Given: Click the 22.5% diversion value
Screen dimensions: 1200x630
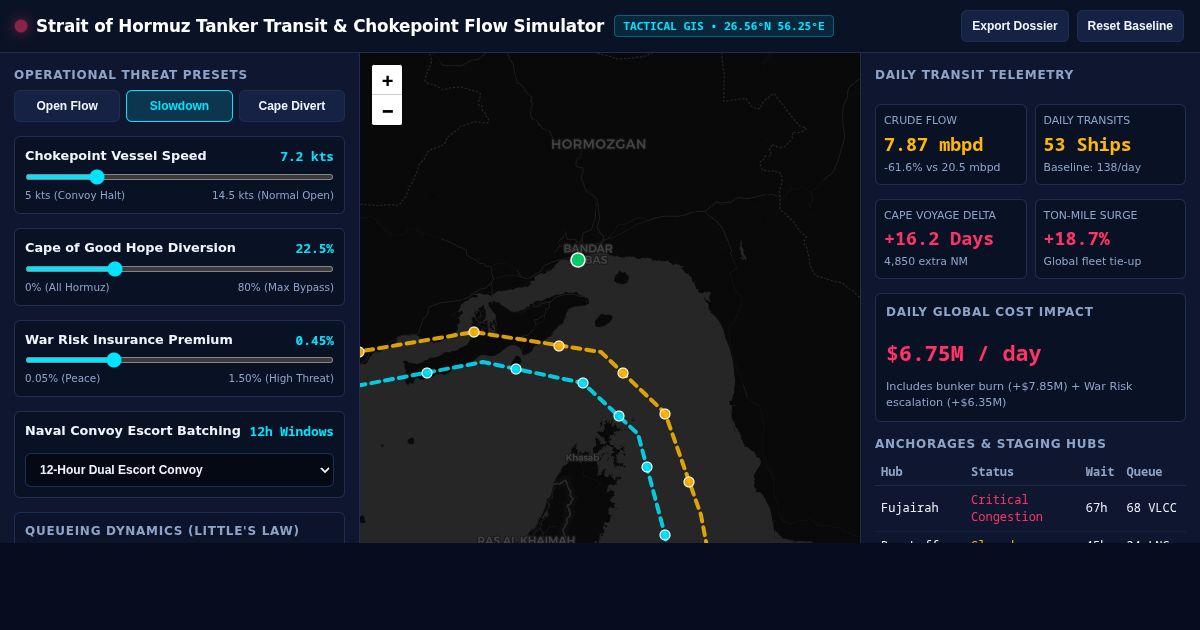Looking at the screenshot, I should pyautogui.click(x=314, y=249).
